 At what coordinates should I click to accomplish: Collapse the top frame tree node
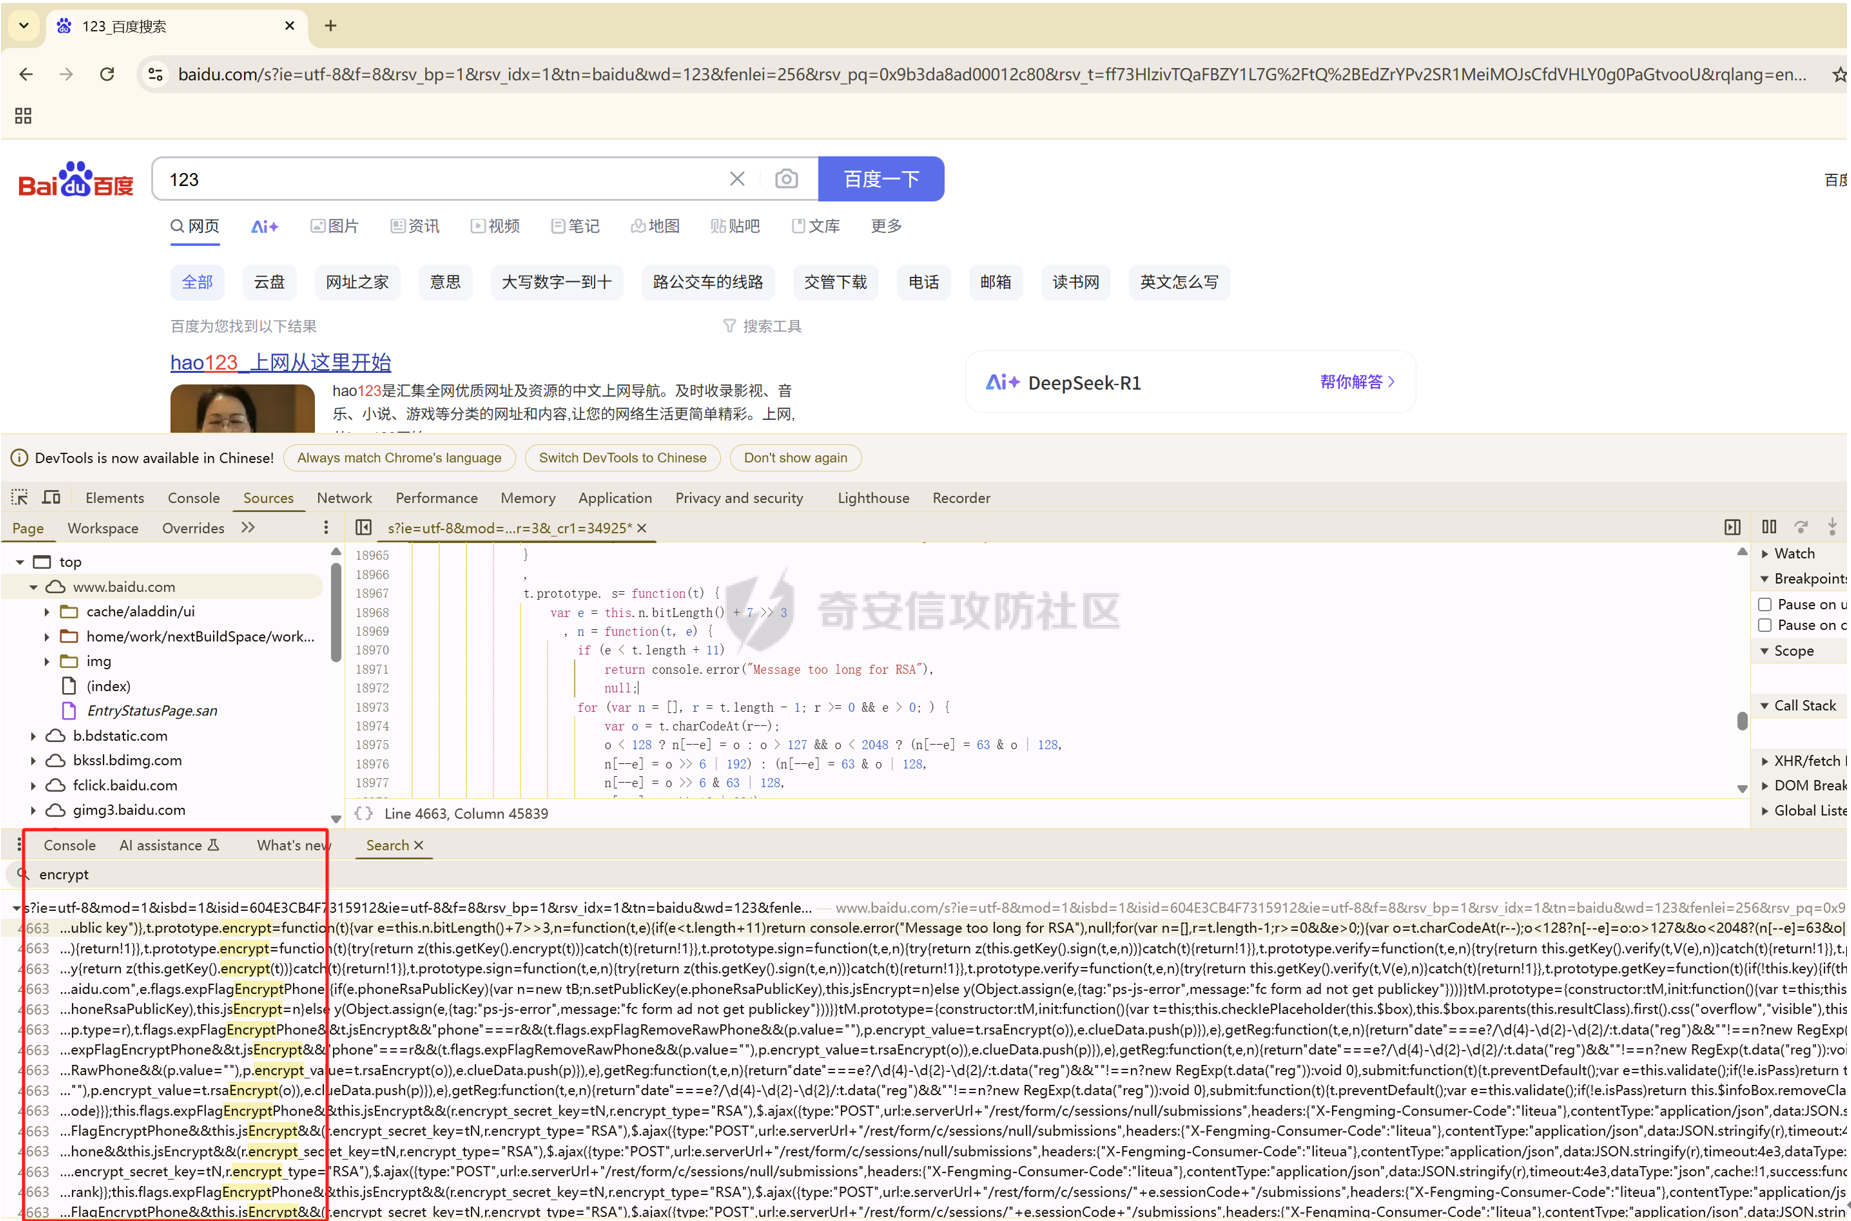pyautogui.click(x=20, y=562)
